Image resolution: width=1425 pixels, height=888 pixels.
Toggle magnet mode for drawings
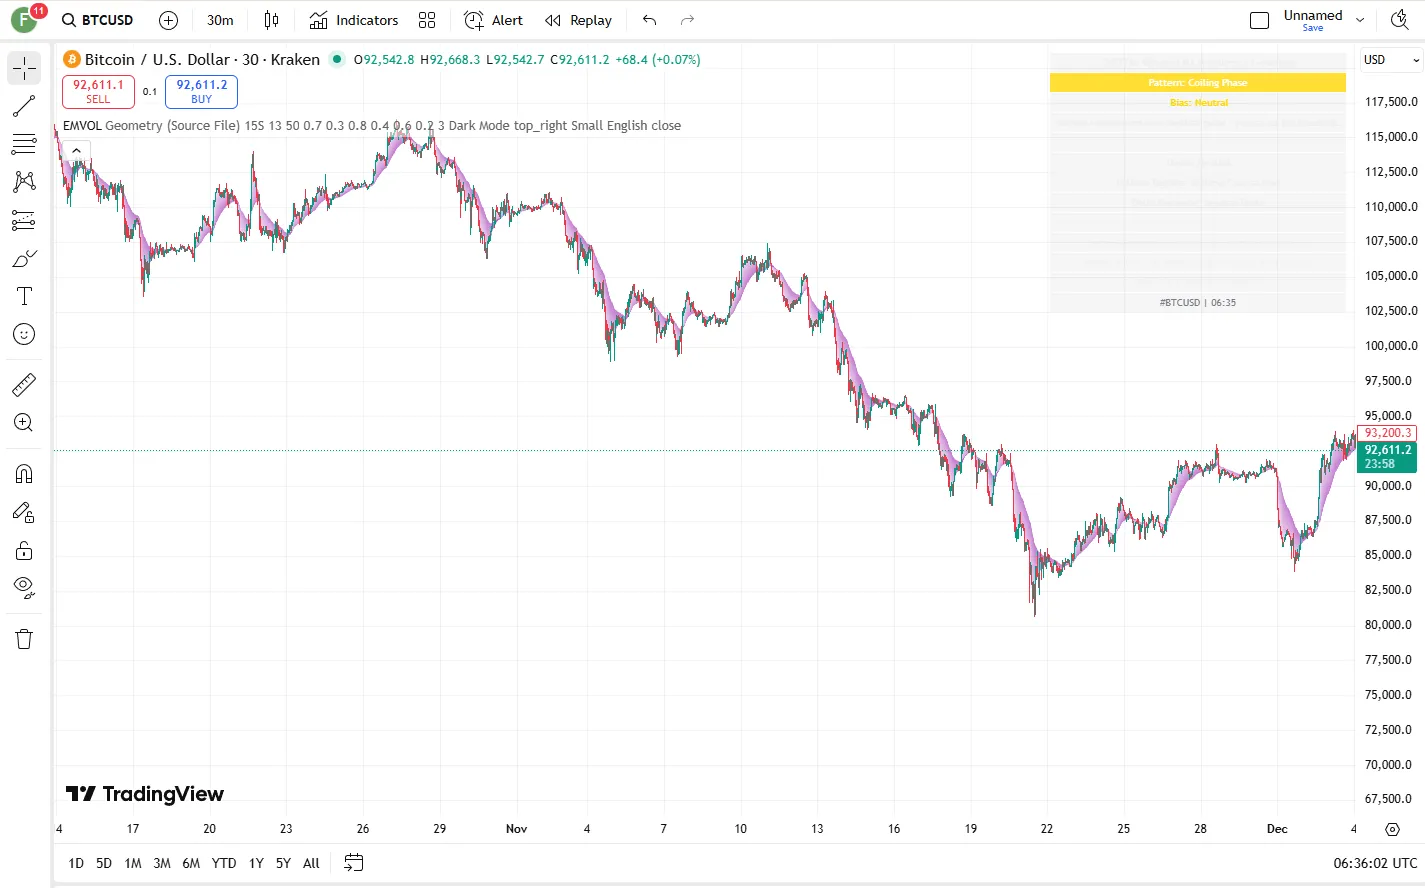click(24, 474)
